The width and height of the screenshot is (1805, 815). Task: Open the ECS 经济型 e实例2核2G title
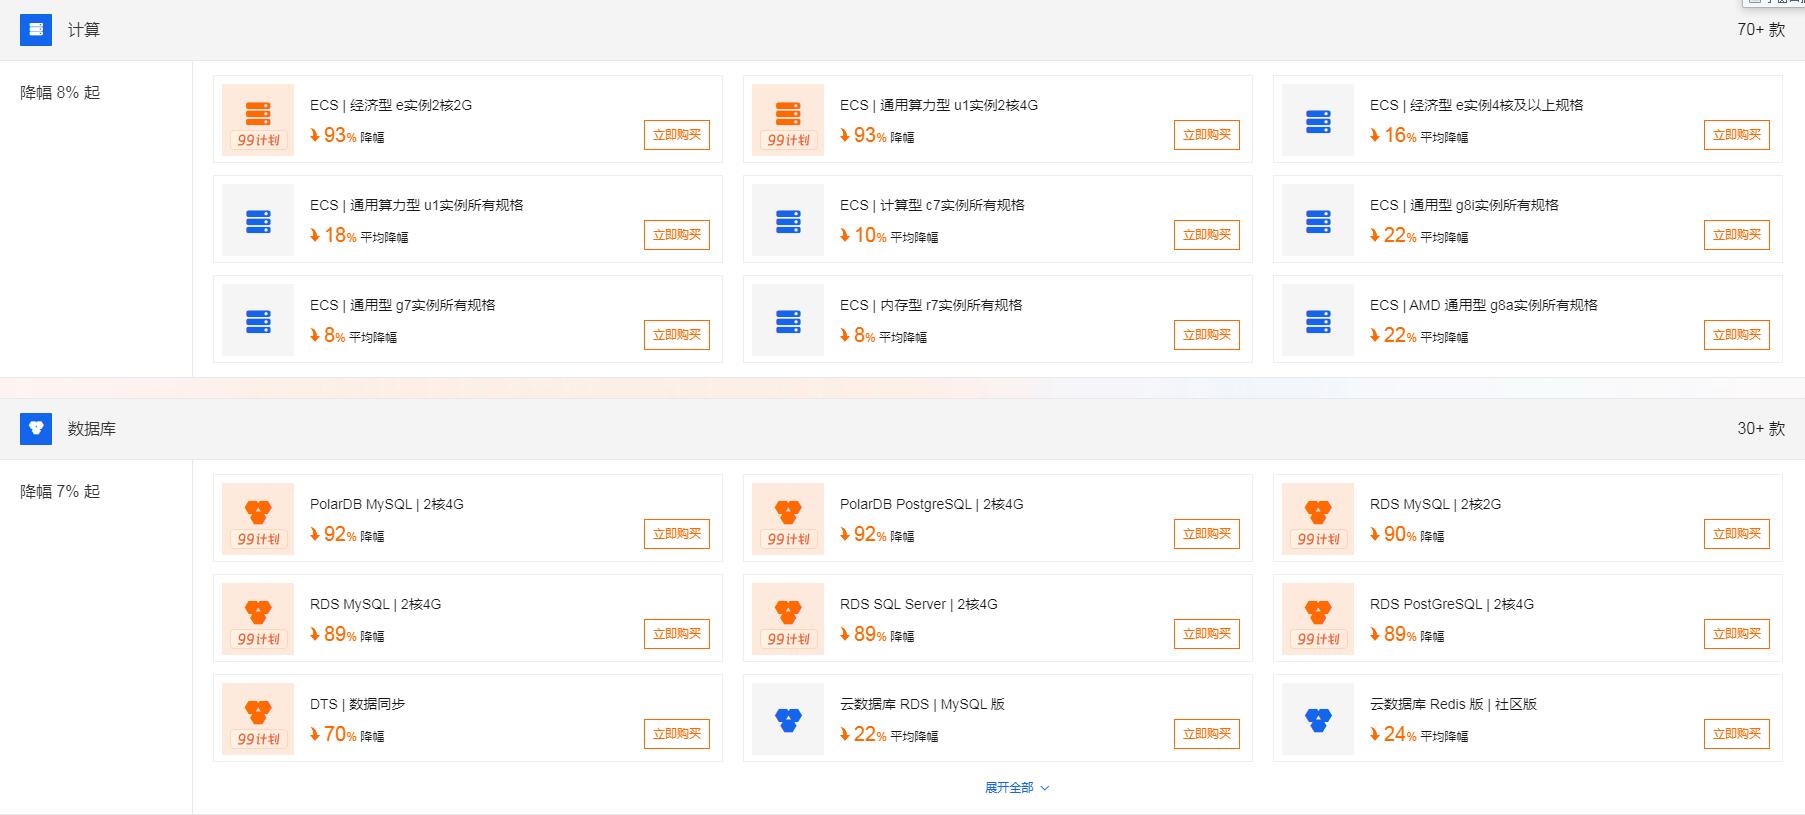391,105
